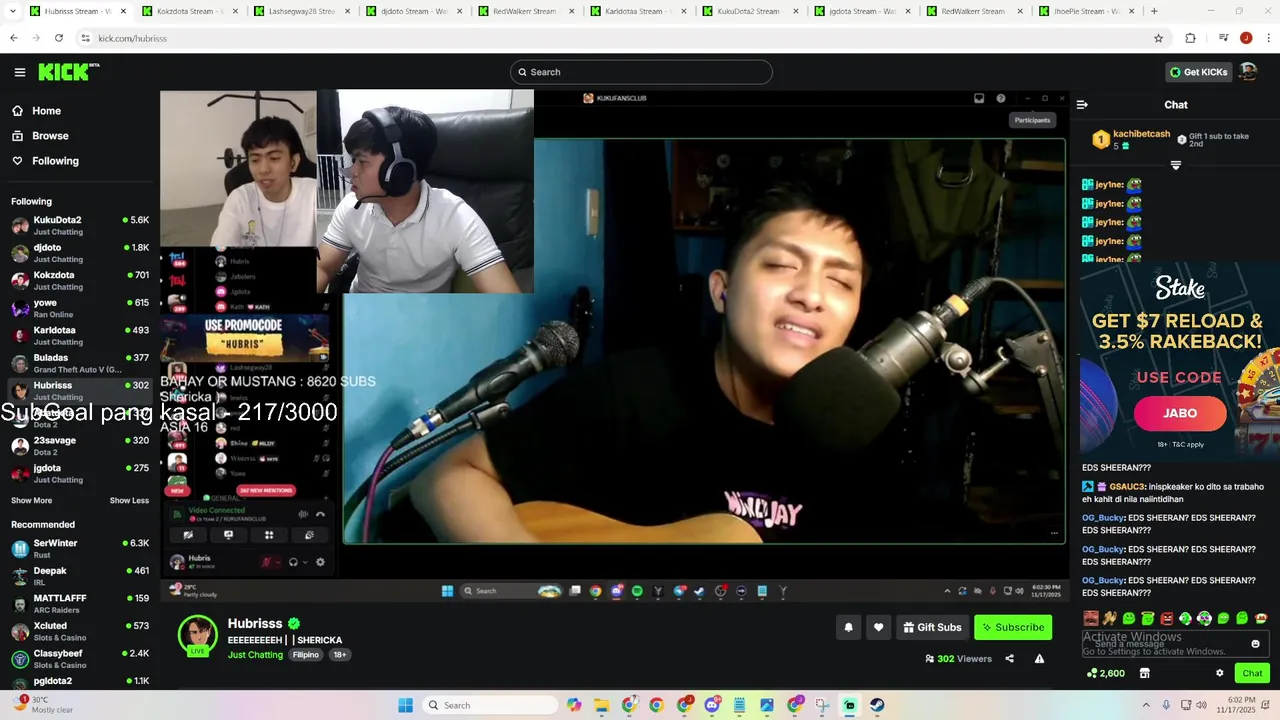Open 23savage channel in Following list
This screenshot has height=720, width=1280.
pyautogui.click(x=80, y=446)
